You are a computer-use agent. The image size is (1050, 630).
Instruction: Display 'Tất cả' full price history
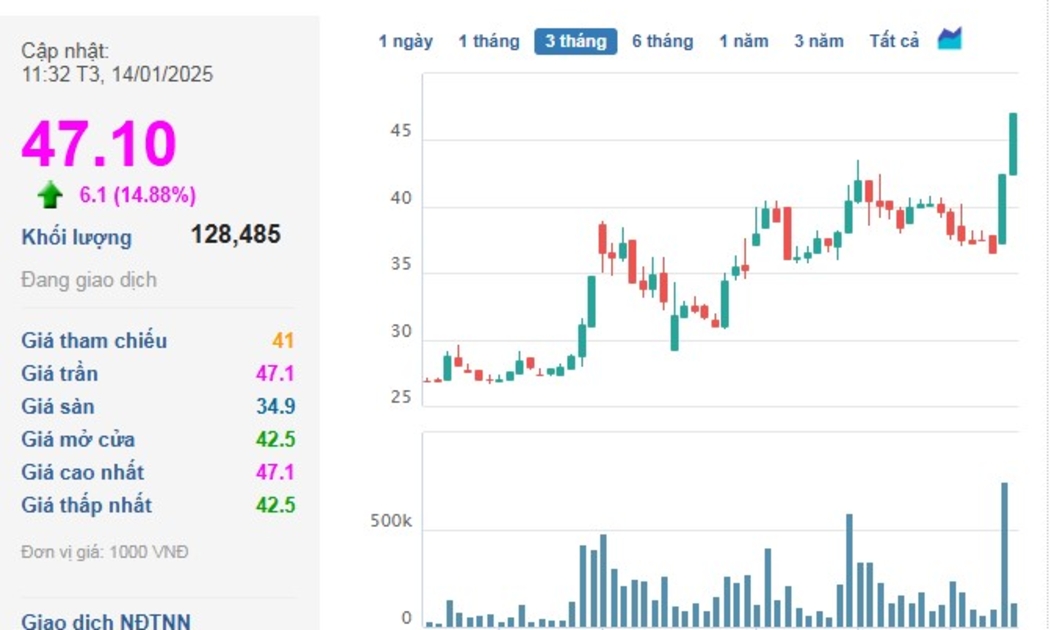894,41
